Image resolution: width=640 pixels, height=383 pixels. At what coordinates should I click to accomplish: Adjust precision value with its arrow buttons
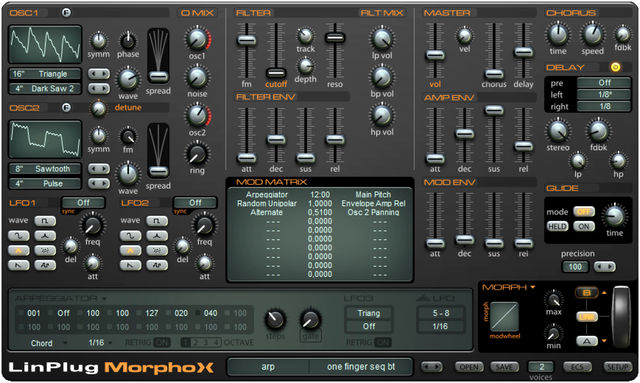point(604,267)
